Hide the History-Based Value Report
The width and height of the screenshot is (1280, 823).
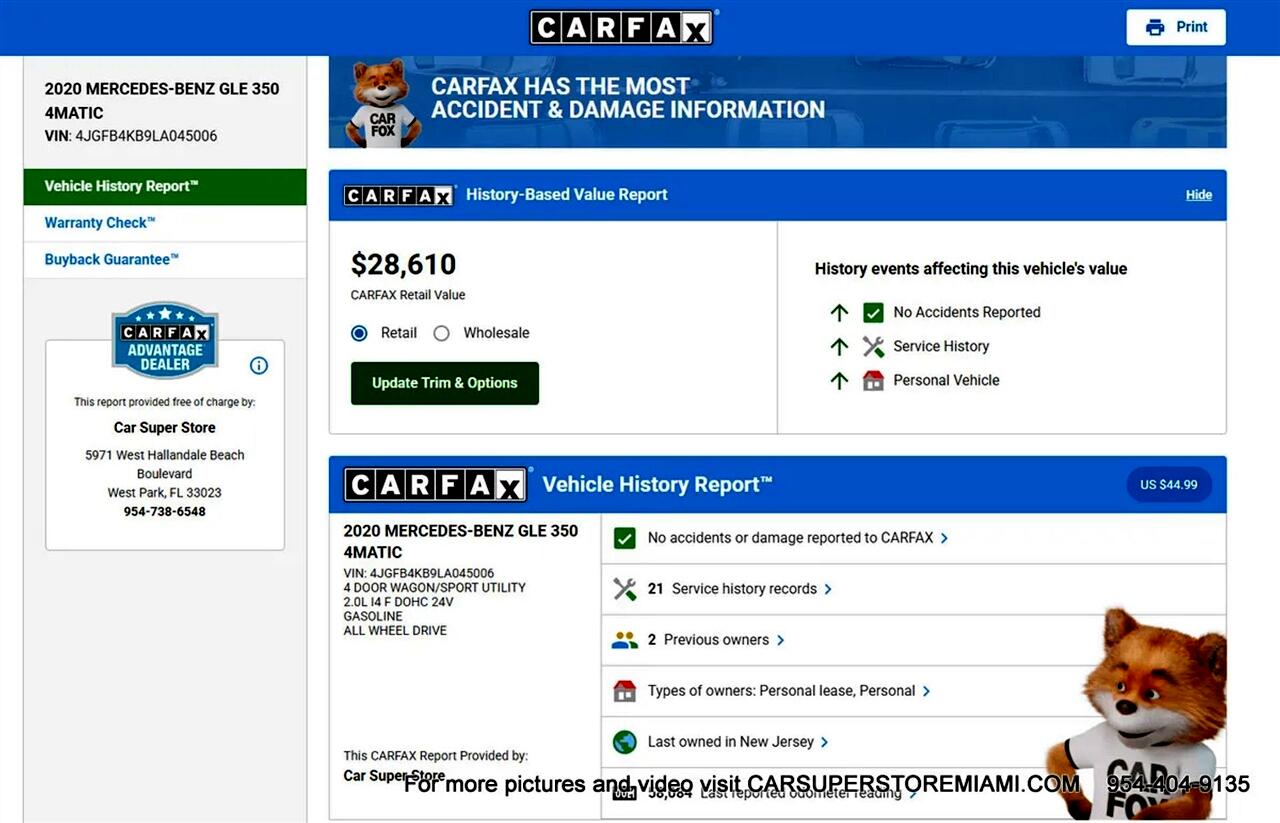[1198, 195]
